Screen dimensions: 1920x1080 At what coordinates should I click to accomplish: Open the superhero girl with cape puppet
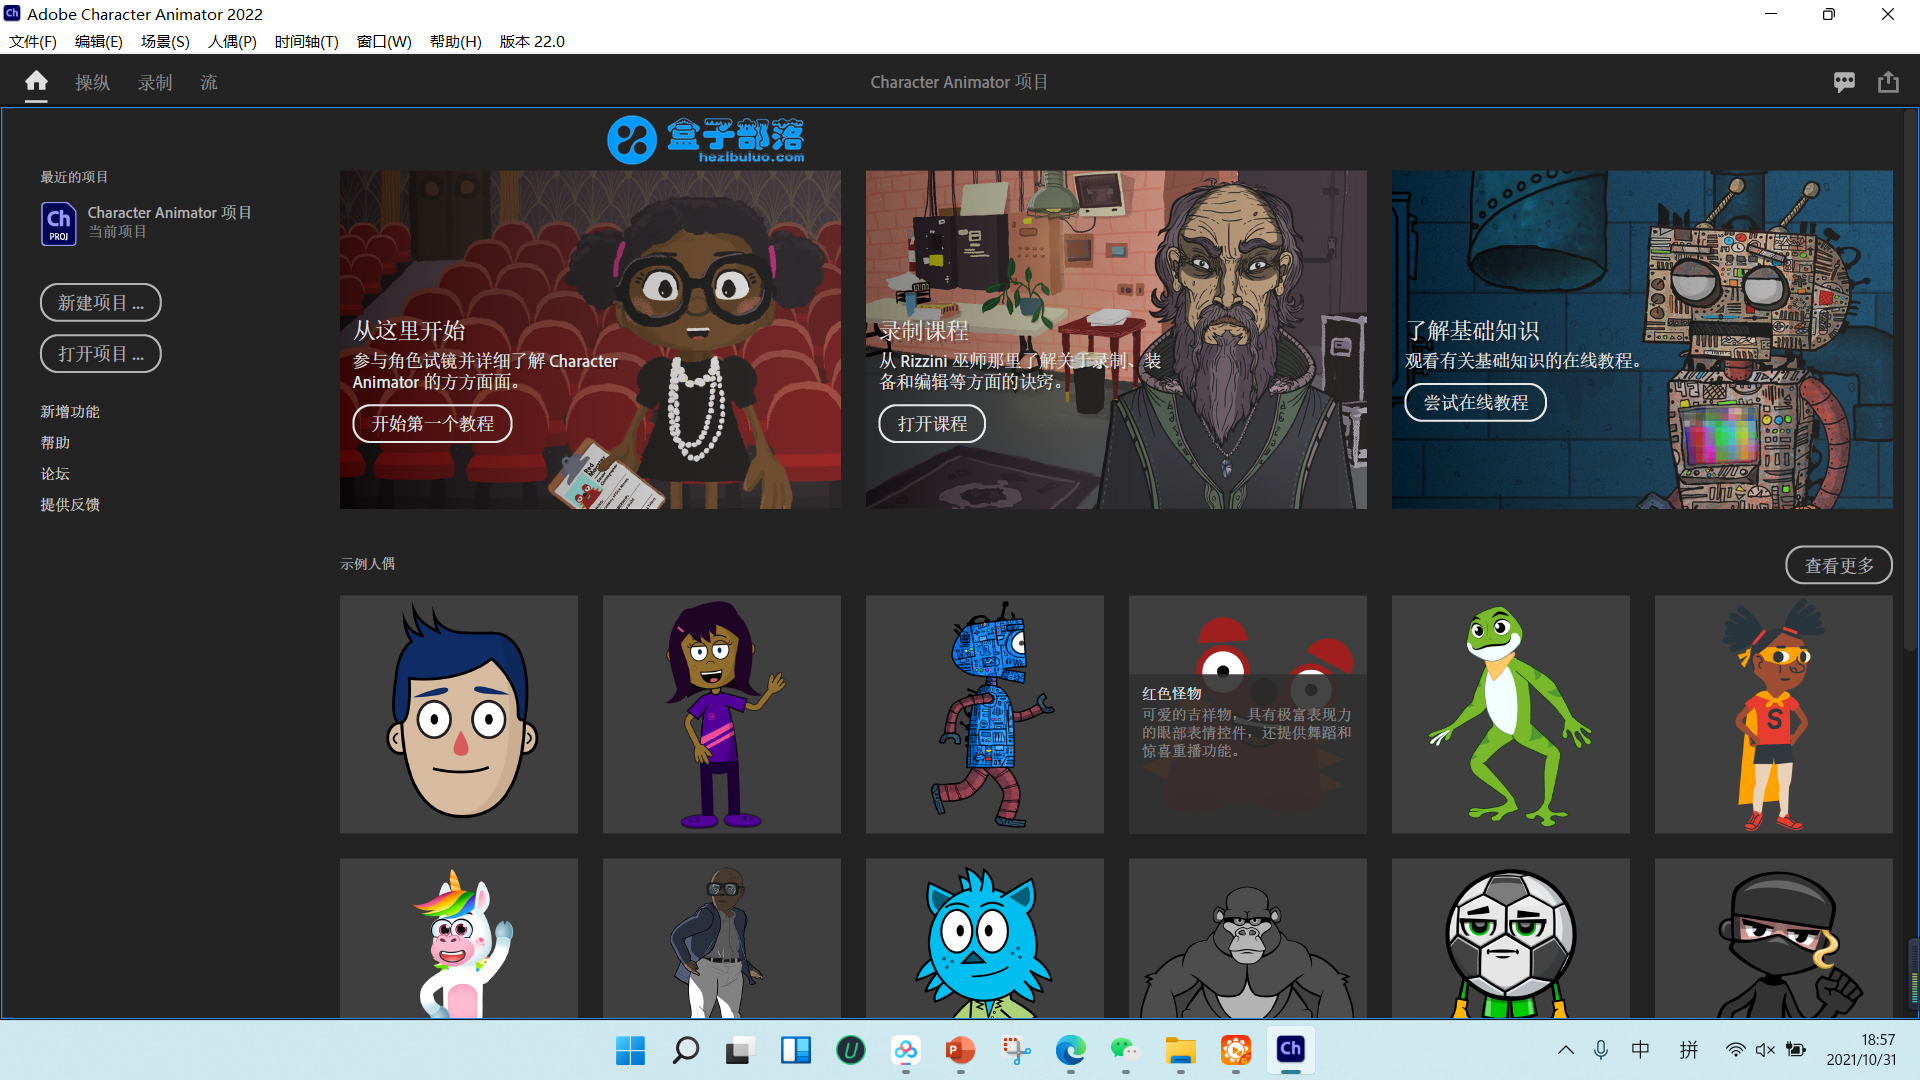click(1774, 714)
